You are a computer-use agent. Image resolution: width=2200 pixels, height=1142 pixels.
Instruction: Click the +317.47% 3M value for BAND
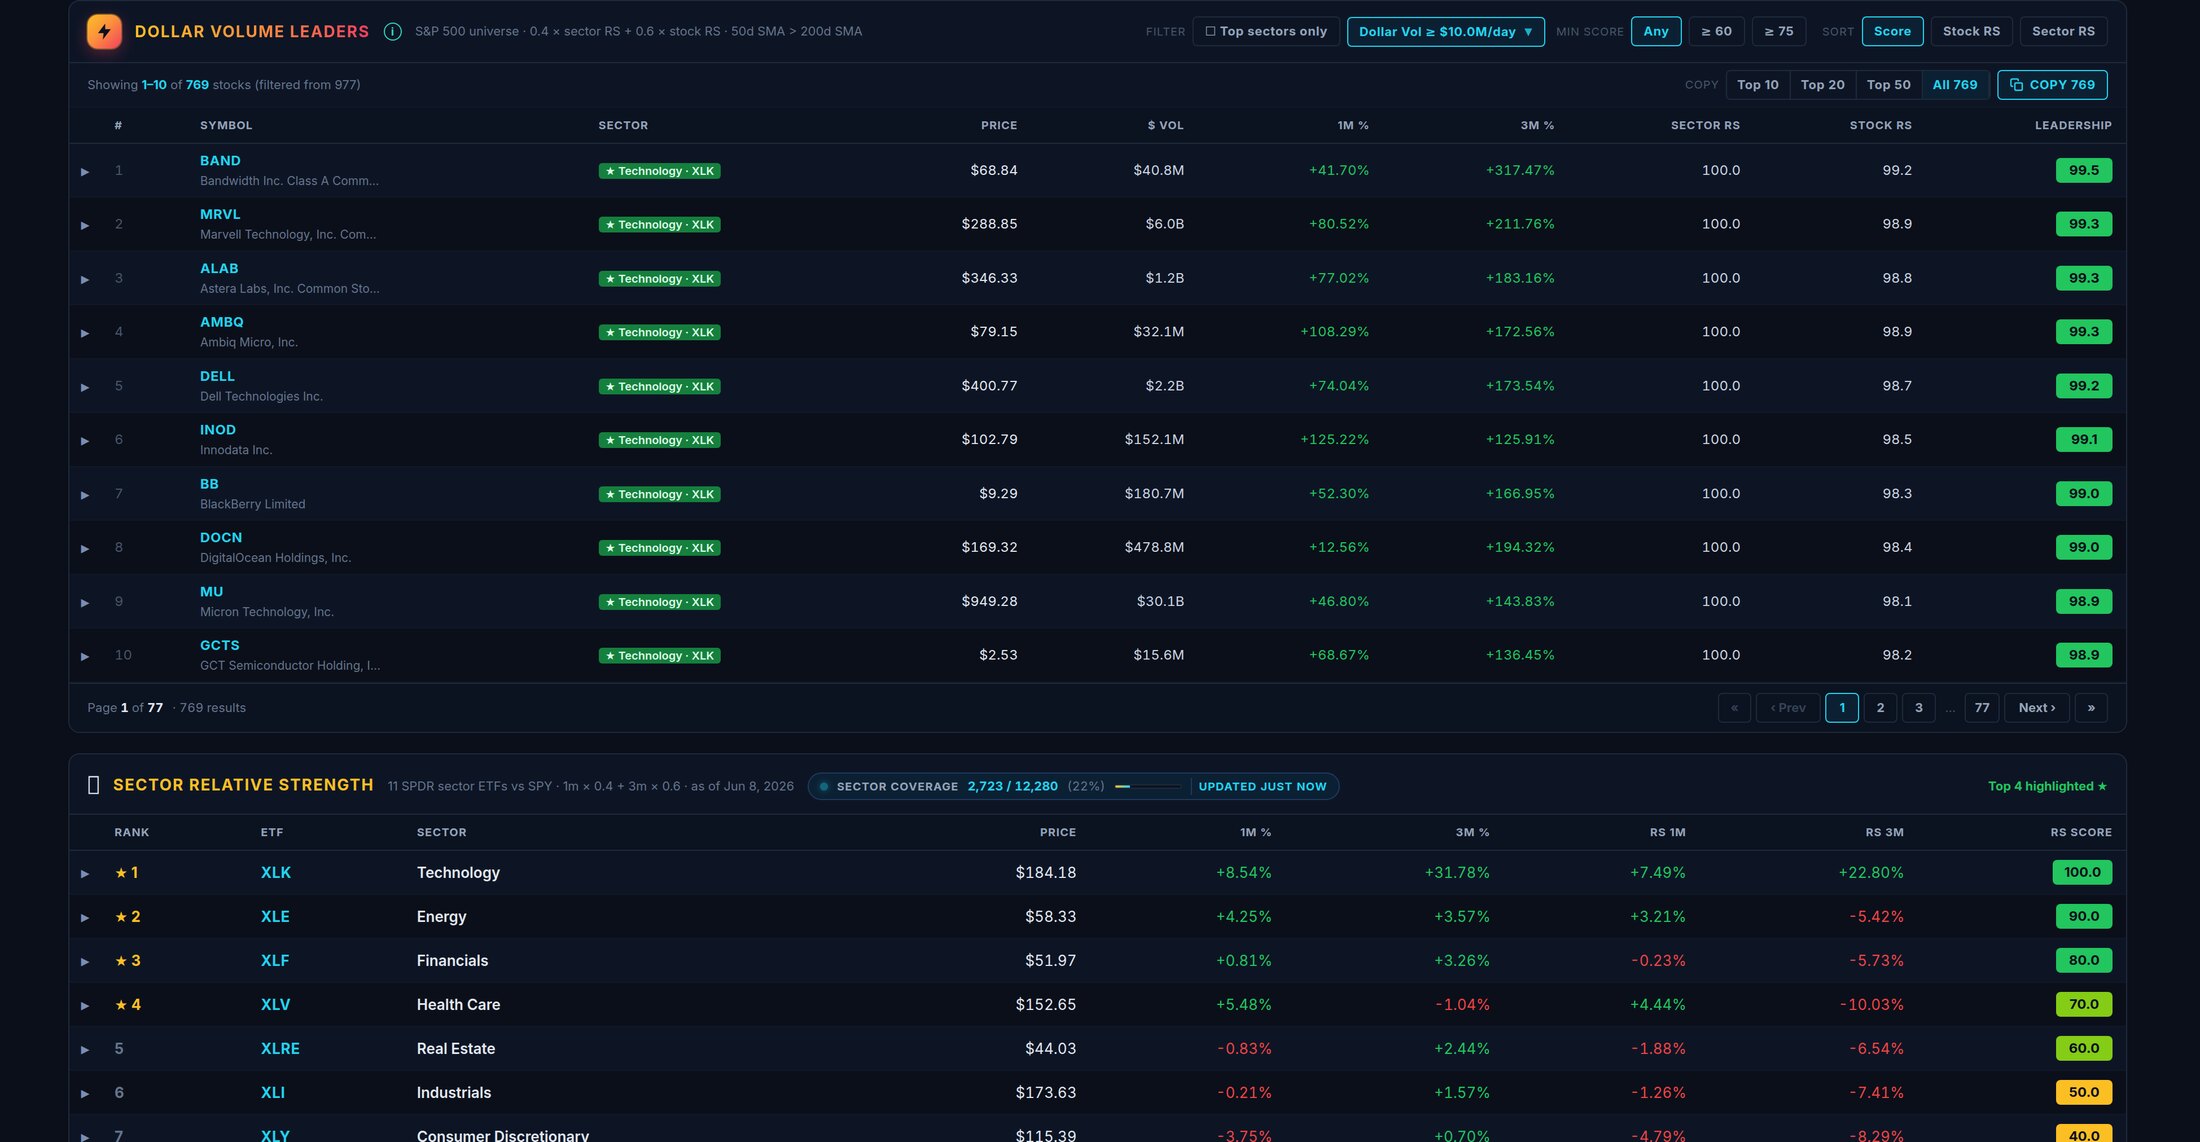tap(1520, 171)
